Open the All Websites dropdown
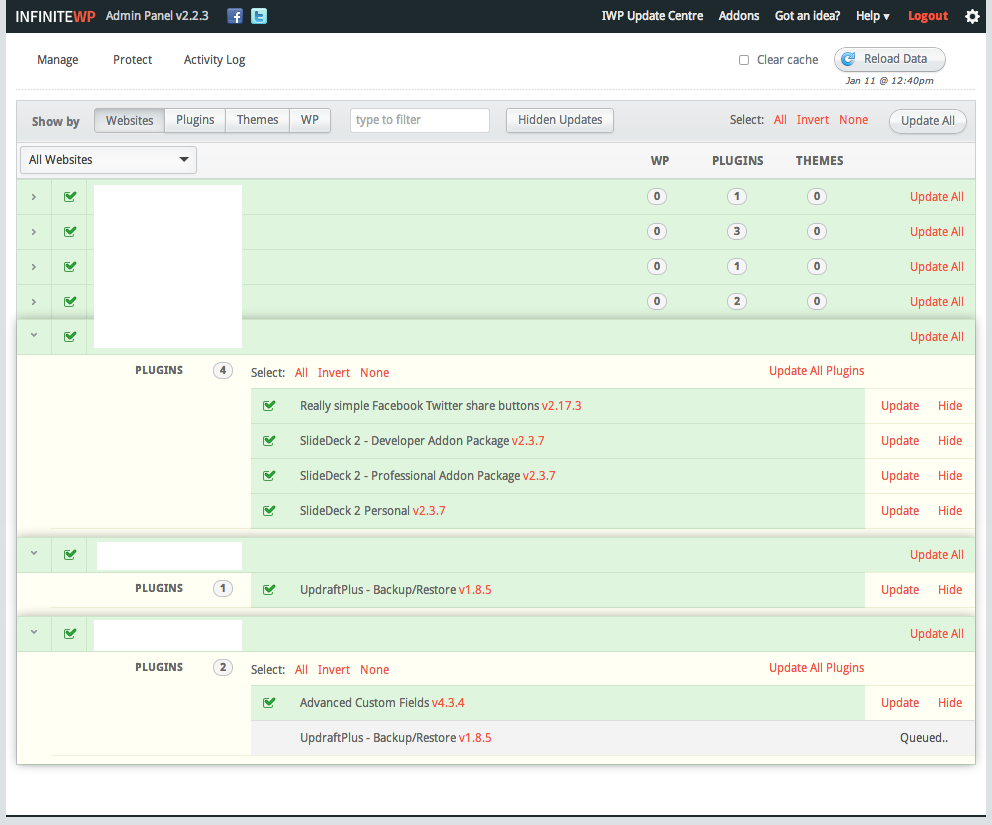 point(108,159)
